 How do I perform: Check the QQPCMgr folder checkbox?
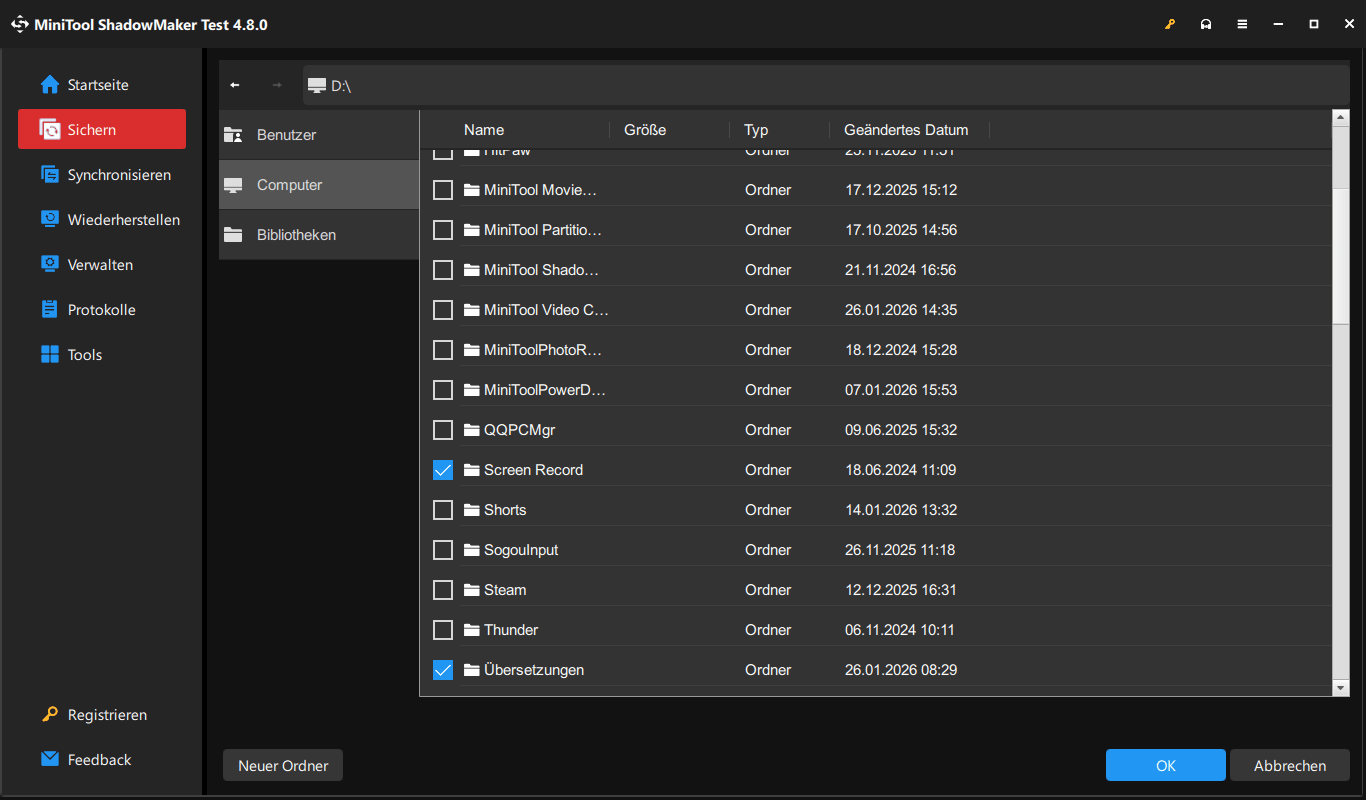click(443, 429)
